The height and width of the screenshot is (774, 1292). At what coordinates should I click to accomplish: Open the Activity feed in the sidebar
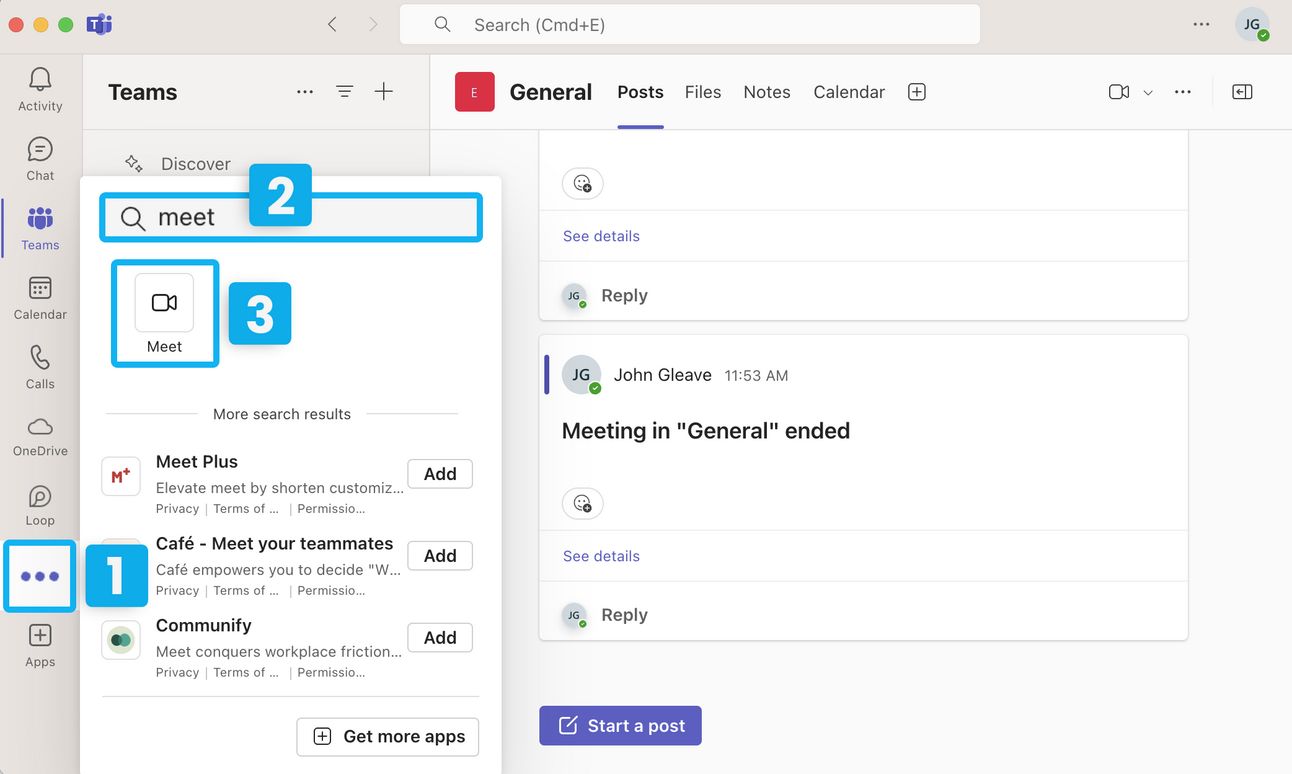tap(40, 90)
